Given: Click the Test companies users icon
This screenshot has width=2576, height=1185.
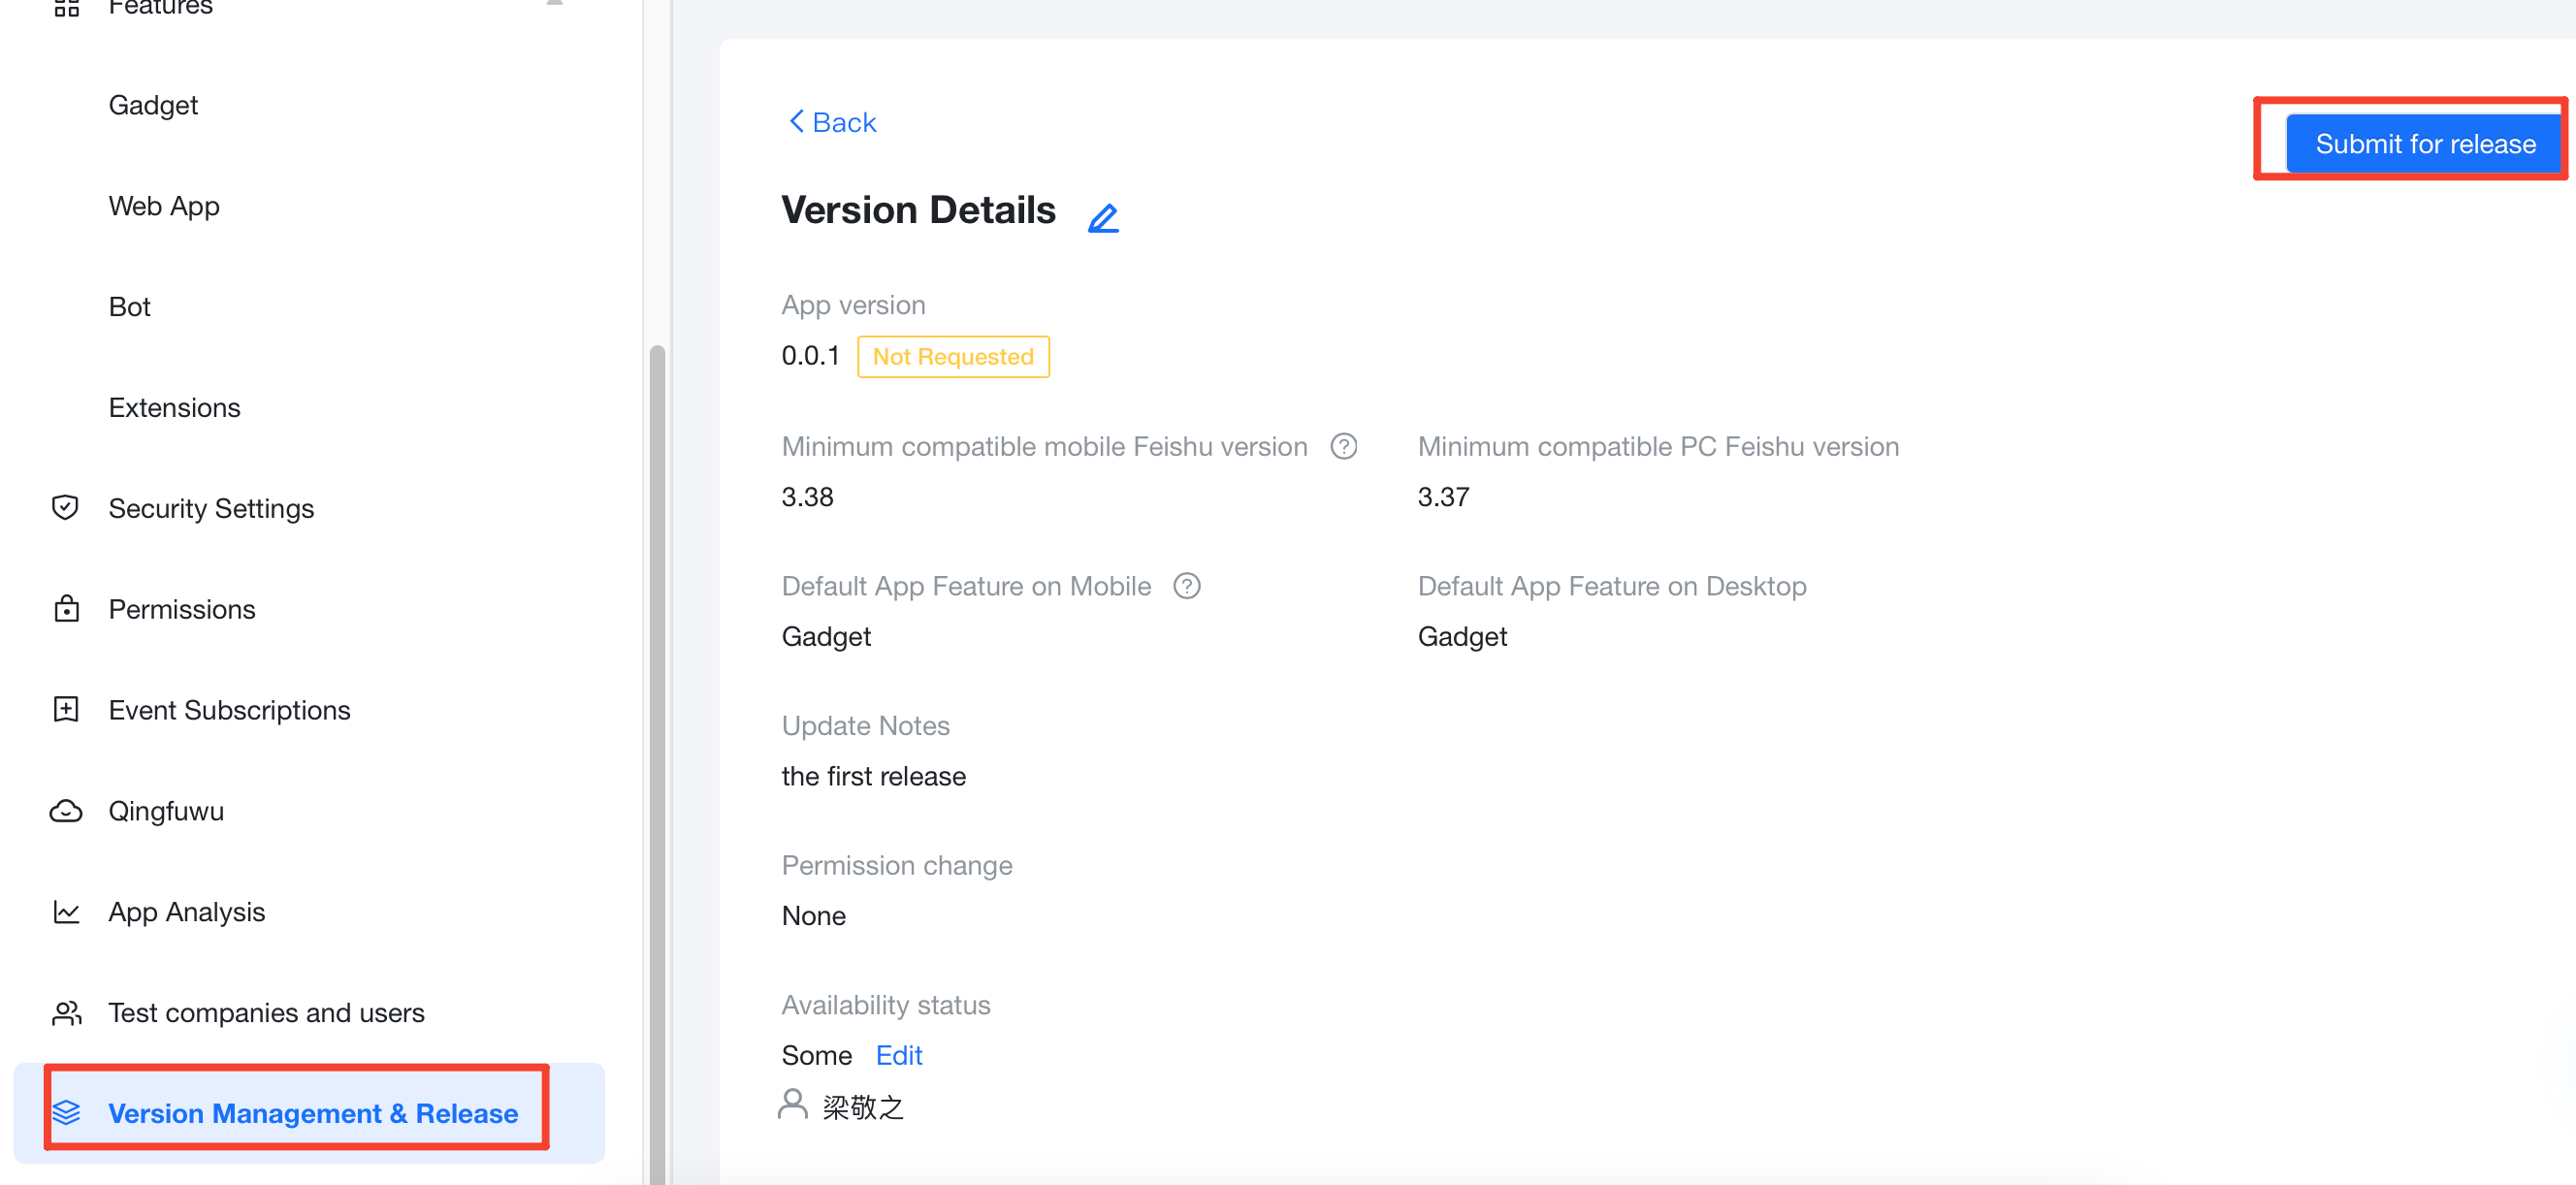Looking at the screenshot, I should click(x=66, y=1013).
